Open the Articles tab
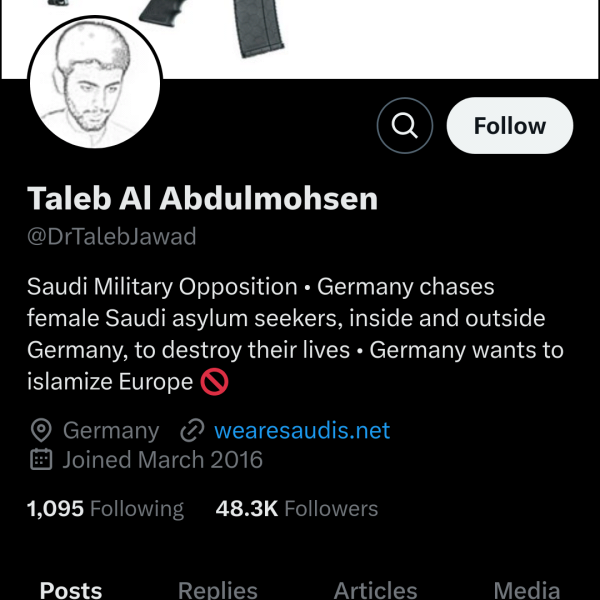Viewport: 600px width, 600px height. 375,589
